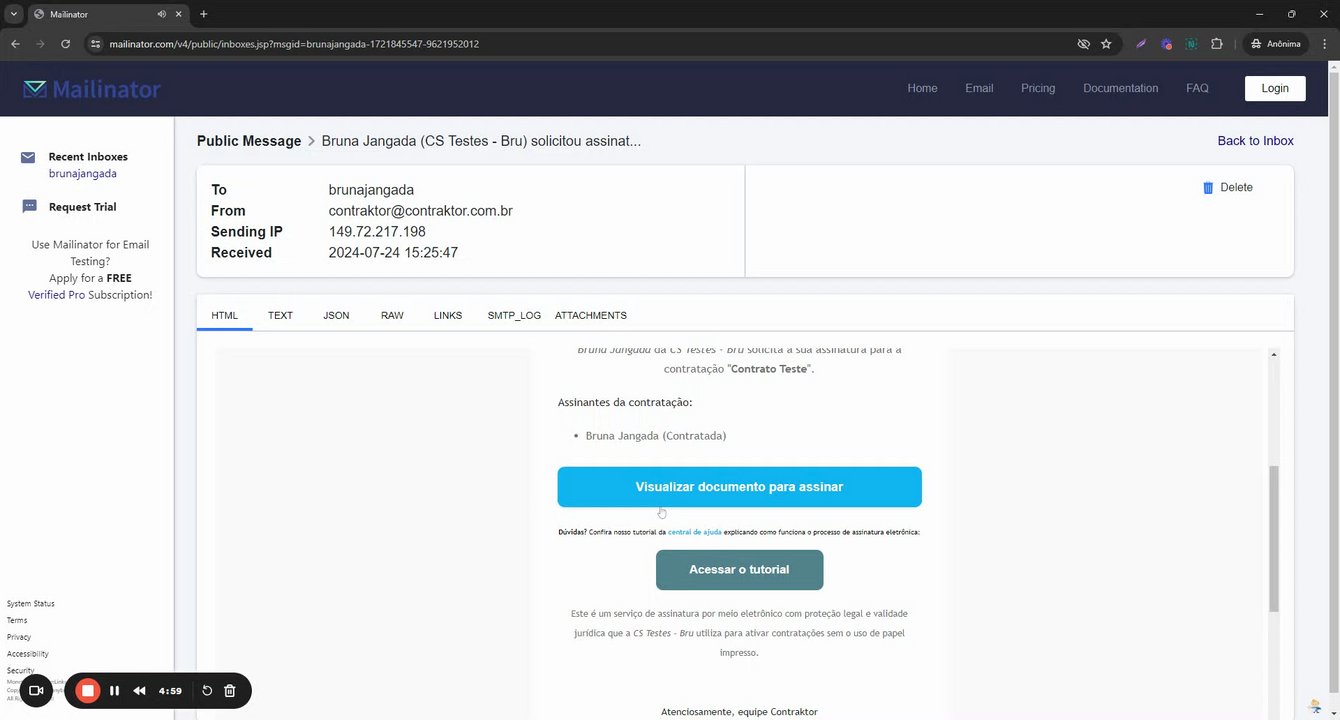Switch to the SMTP_LOG tab
Viewport: 1340px width, 720px height.
[514, 315]
